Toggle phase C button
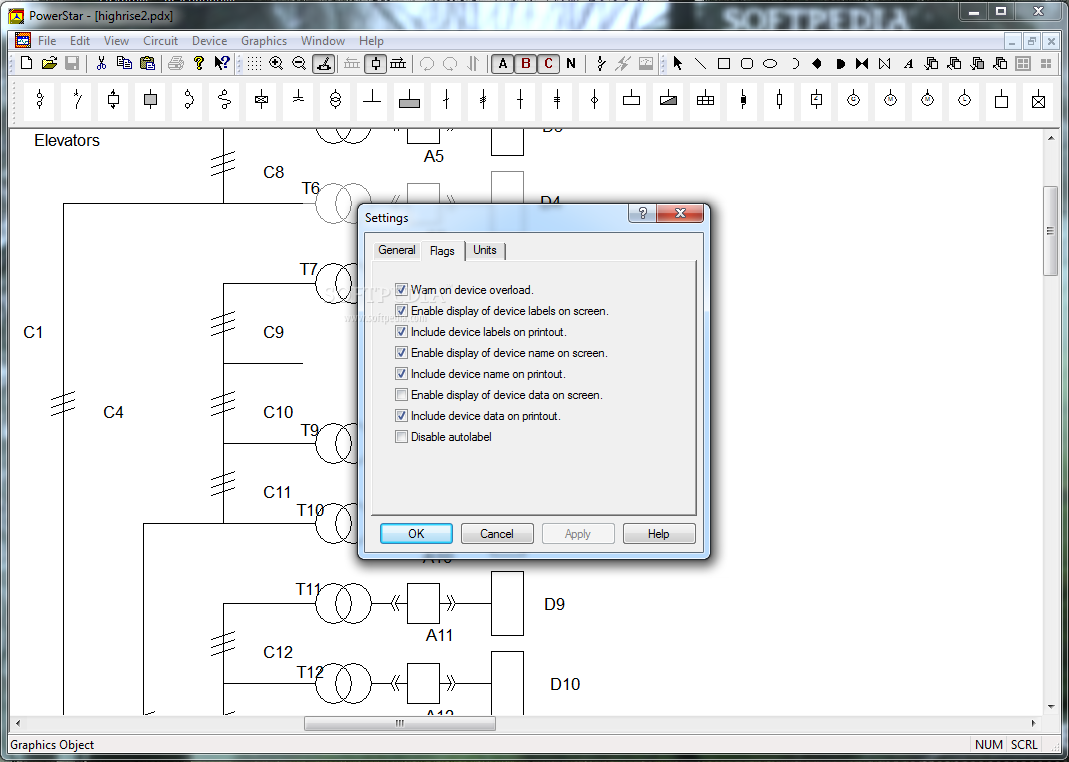The height and width of the screenshot is (762, 1069). pos(548,63)
